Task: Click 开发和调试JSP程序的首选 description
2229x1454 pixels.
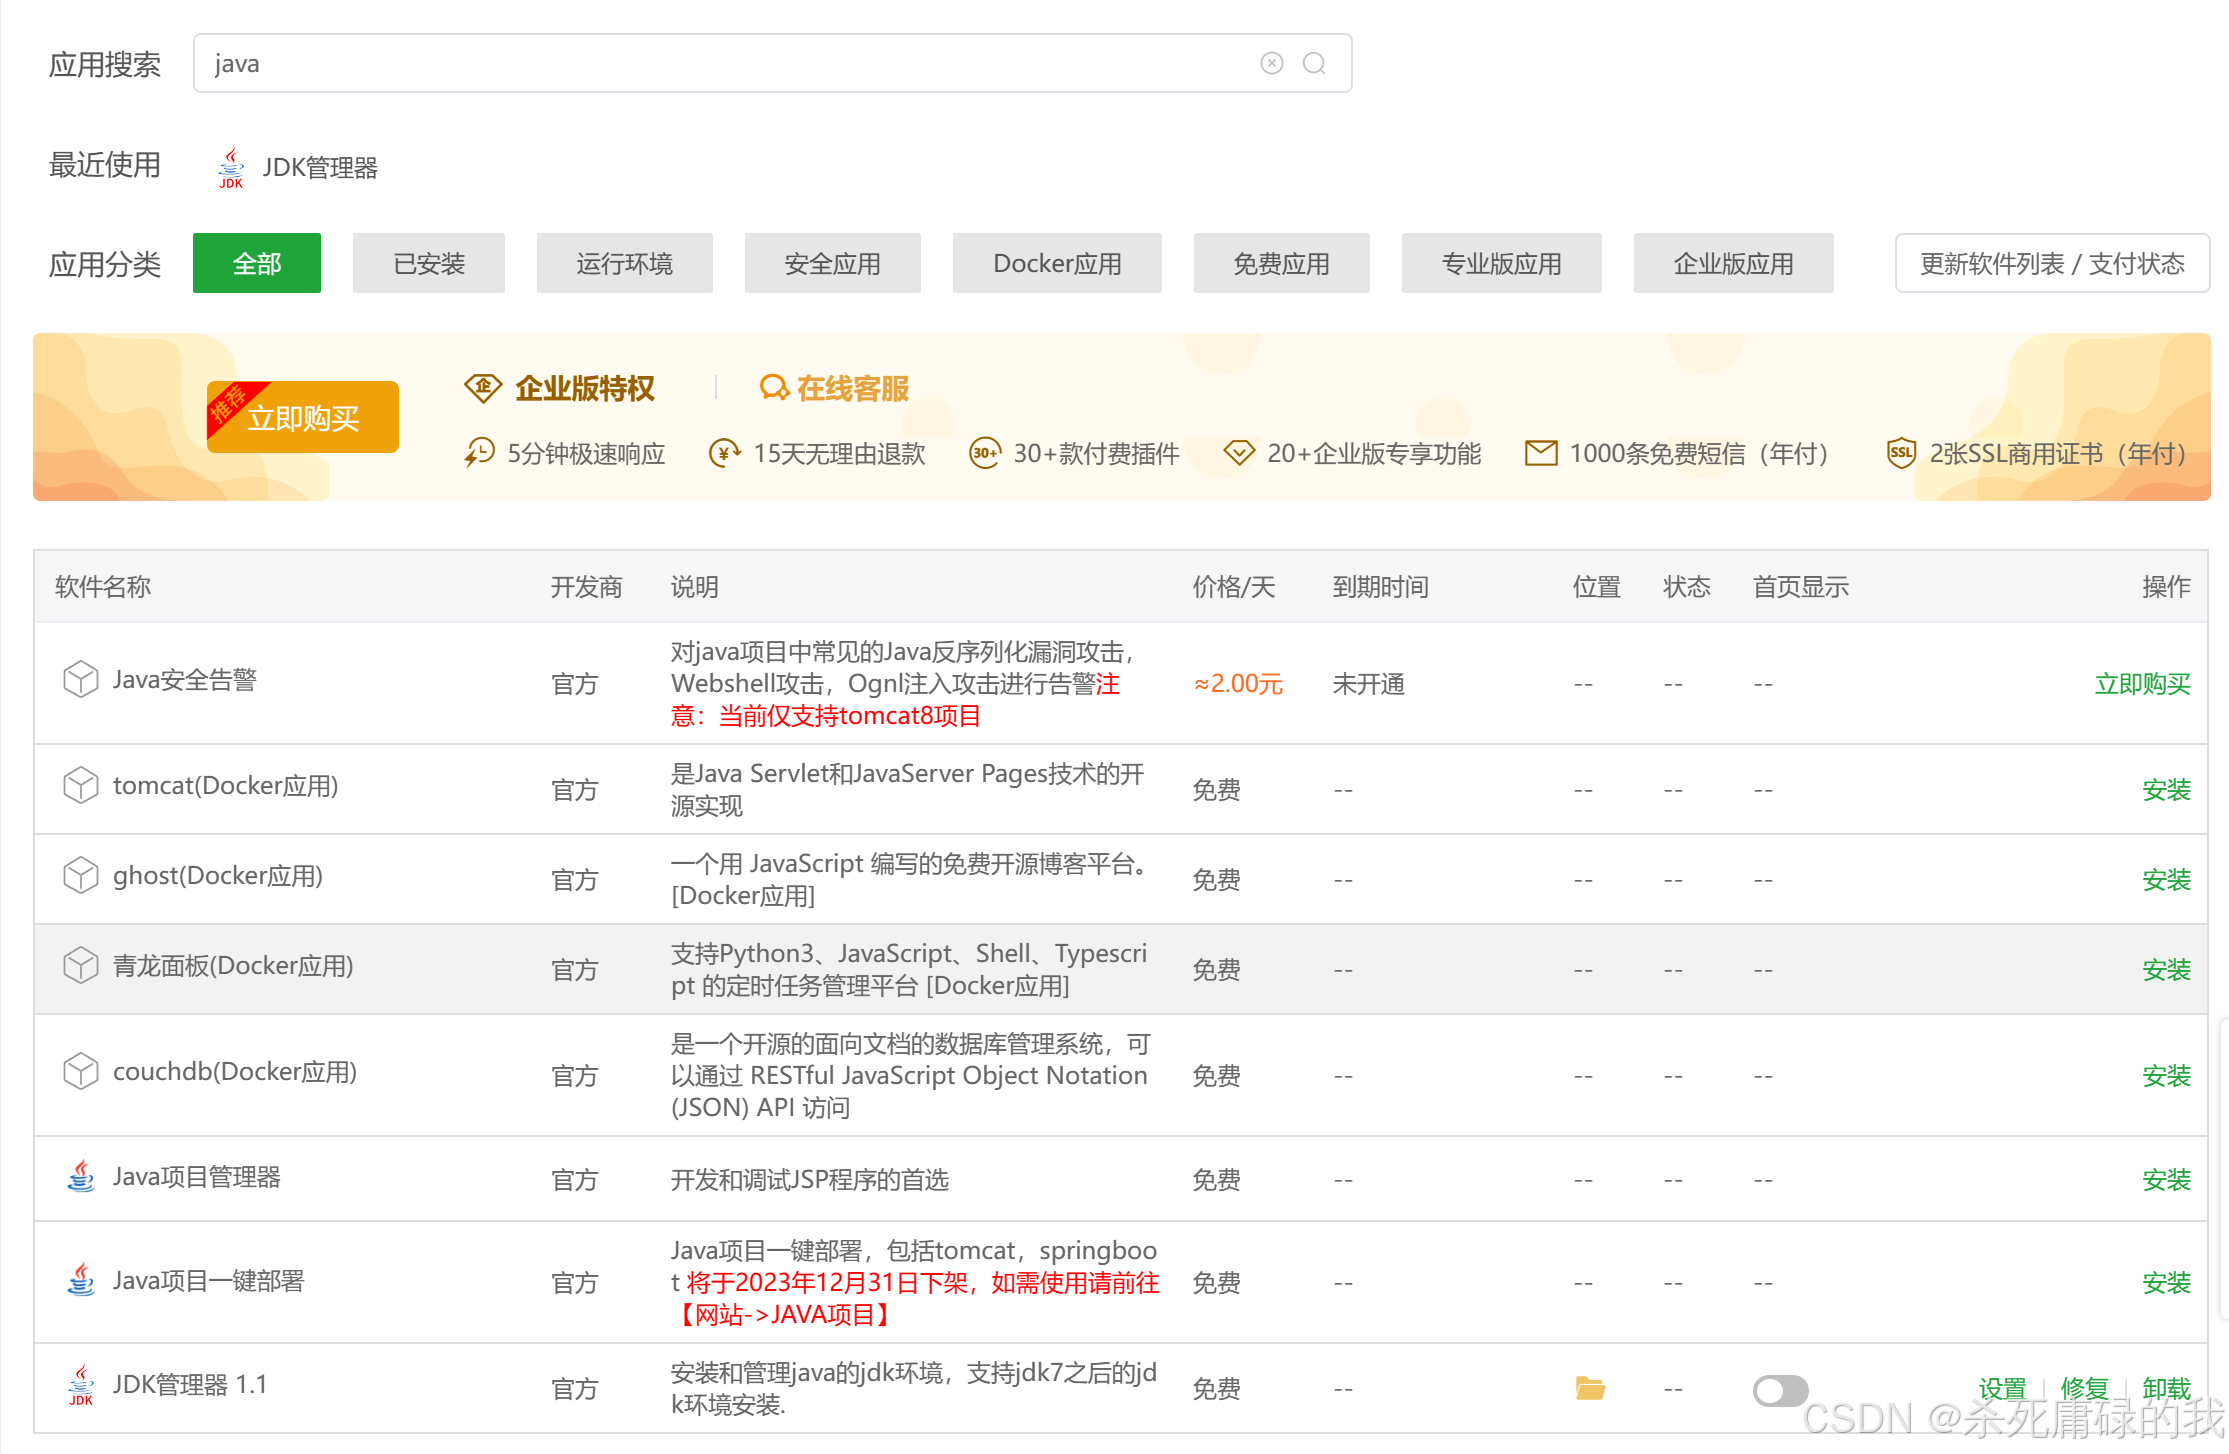Action: pos(810,1180)
